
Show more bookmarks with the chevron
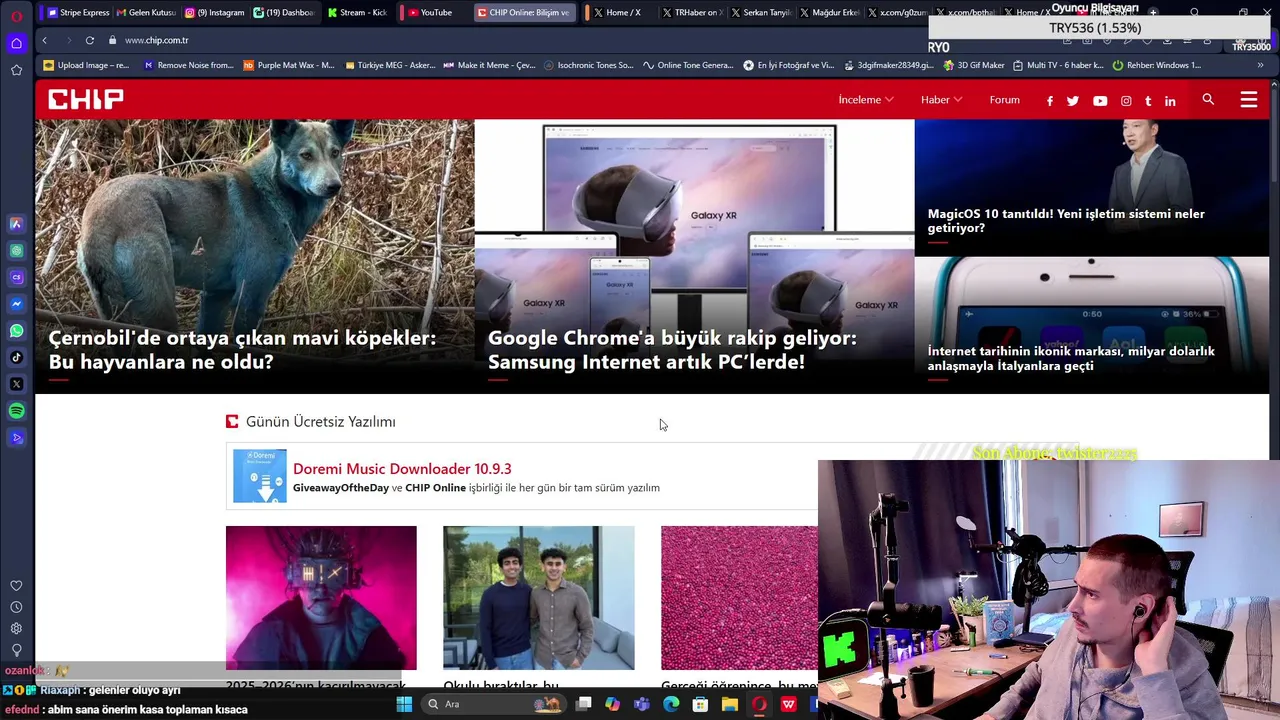point(1260,65)
